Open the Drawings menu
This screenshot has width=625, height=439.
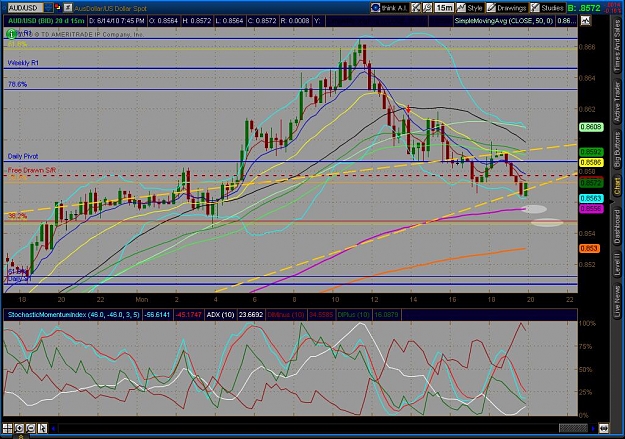[x=507, y=8]
